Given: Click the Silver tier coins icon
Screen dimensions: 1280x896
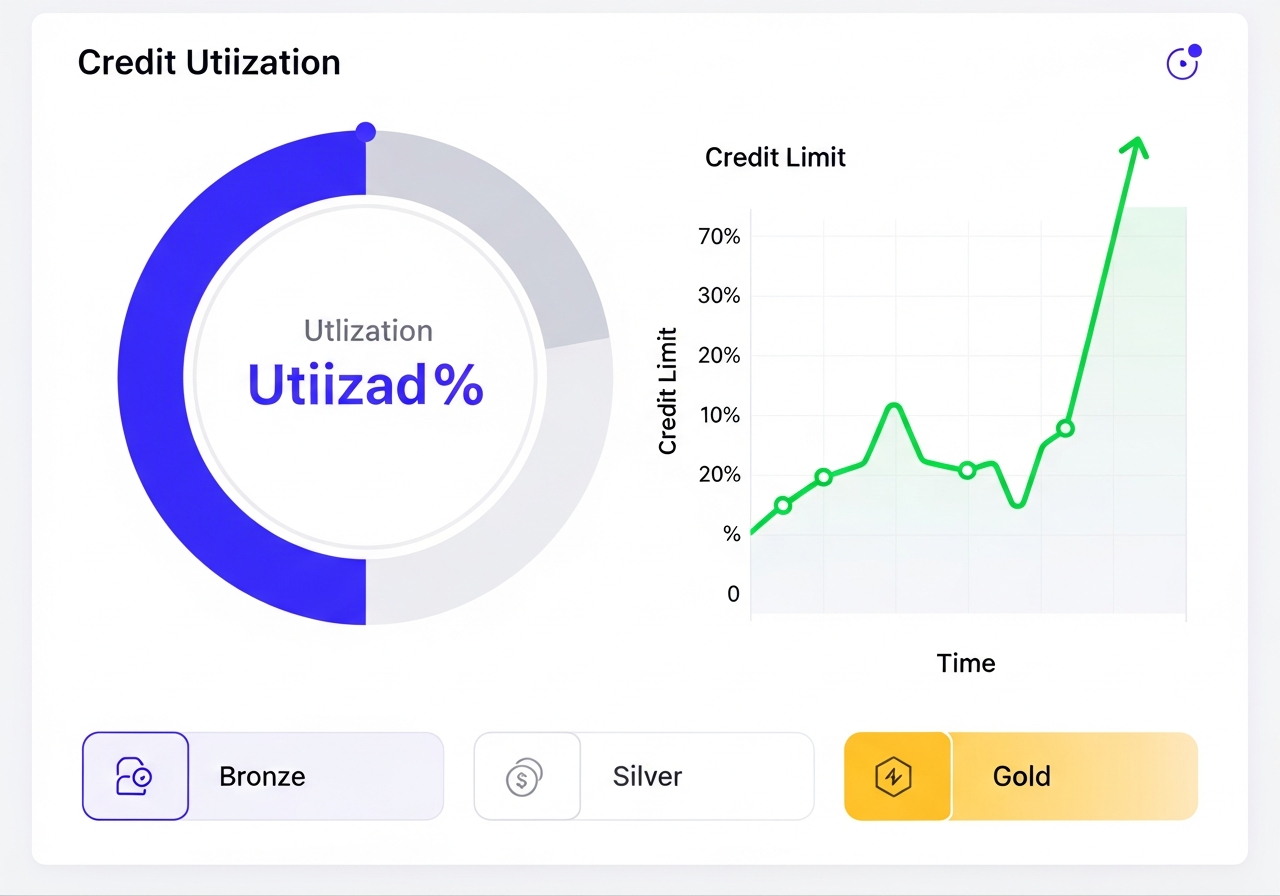Looking at the screenshot, I should tap(524, 776).
